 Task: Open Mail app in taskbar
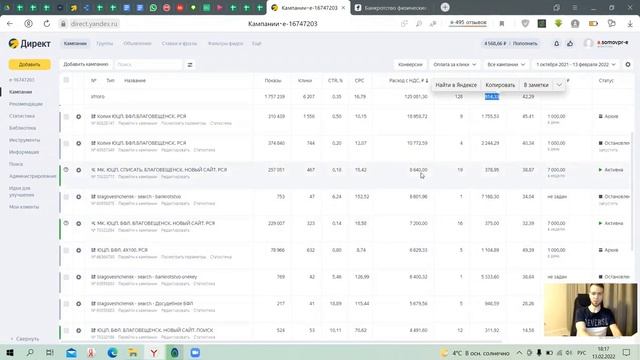(x=71, y=352)
